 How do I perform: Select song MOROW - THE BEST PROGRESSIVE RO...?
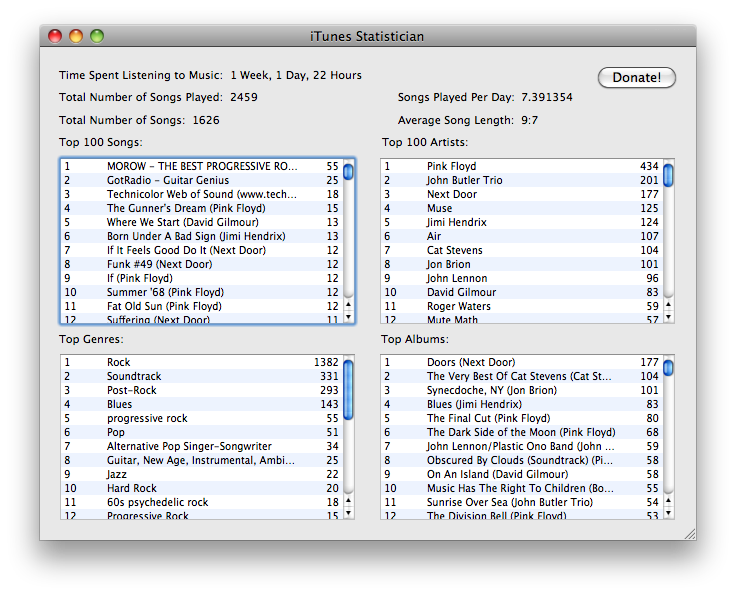pos(202,166)
